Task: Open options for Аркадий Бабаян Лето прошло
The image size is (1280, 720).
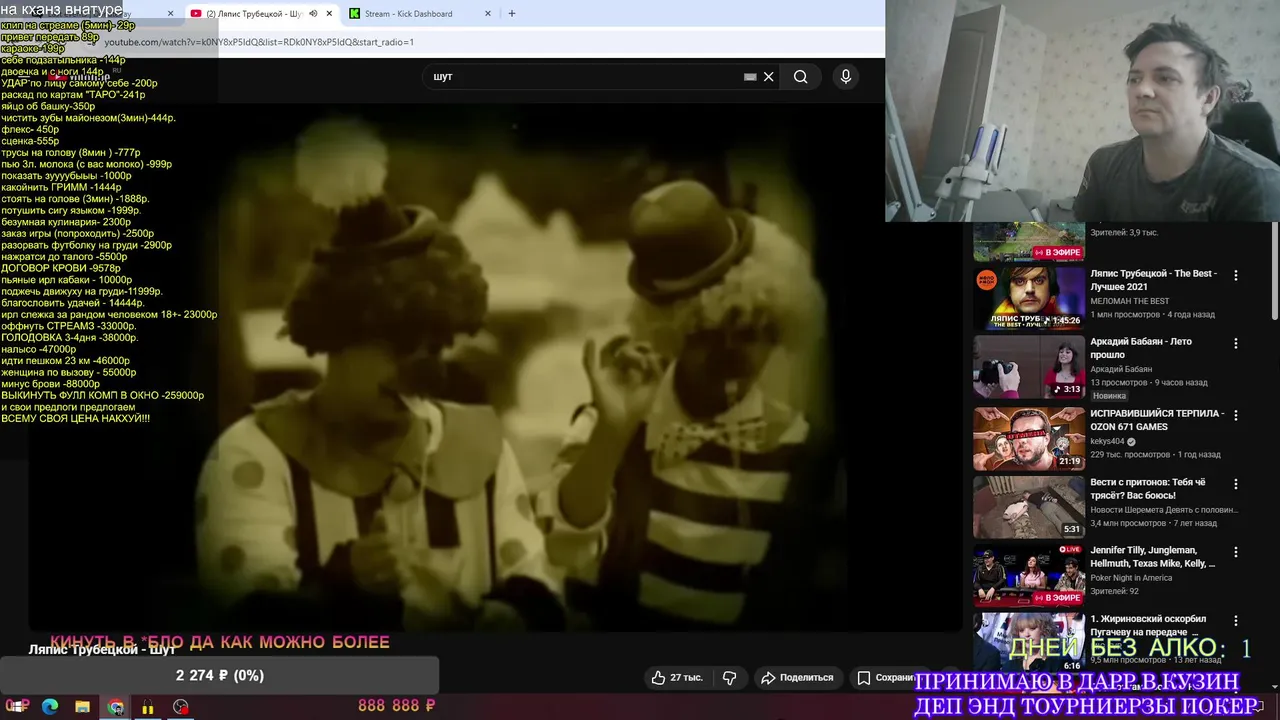Action: click(x=1236, y=343)
